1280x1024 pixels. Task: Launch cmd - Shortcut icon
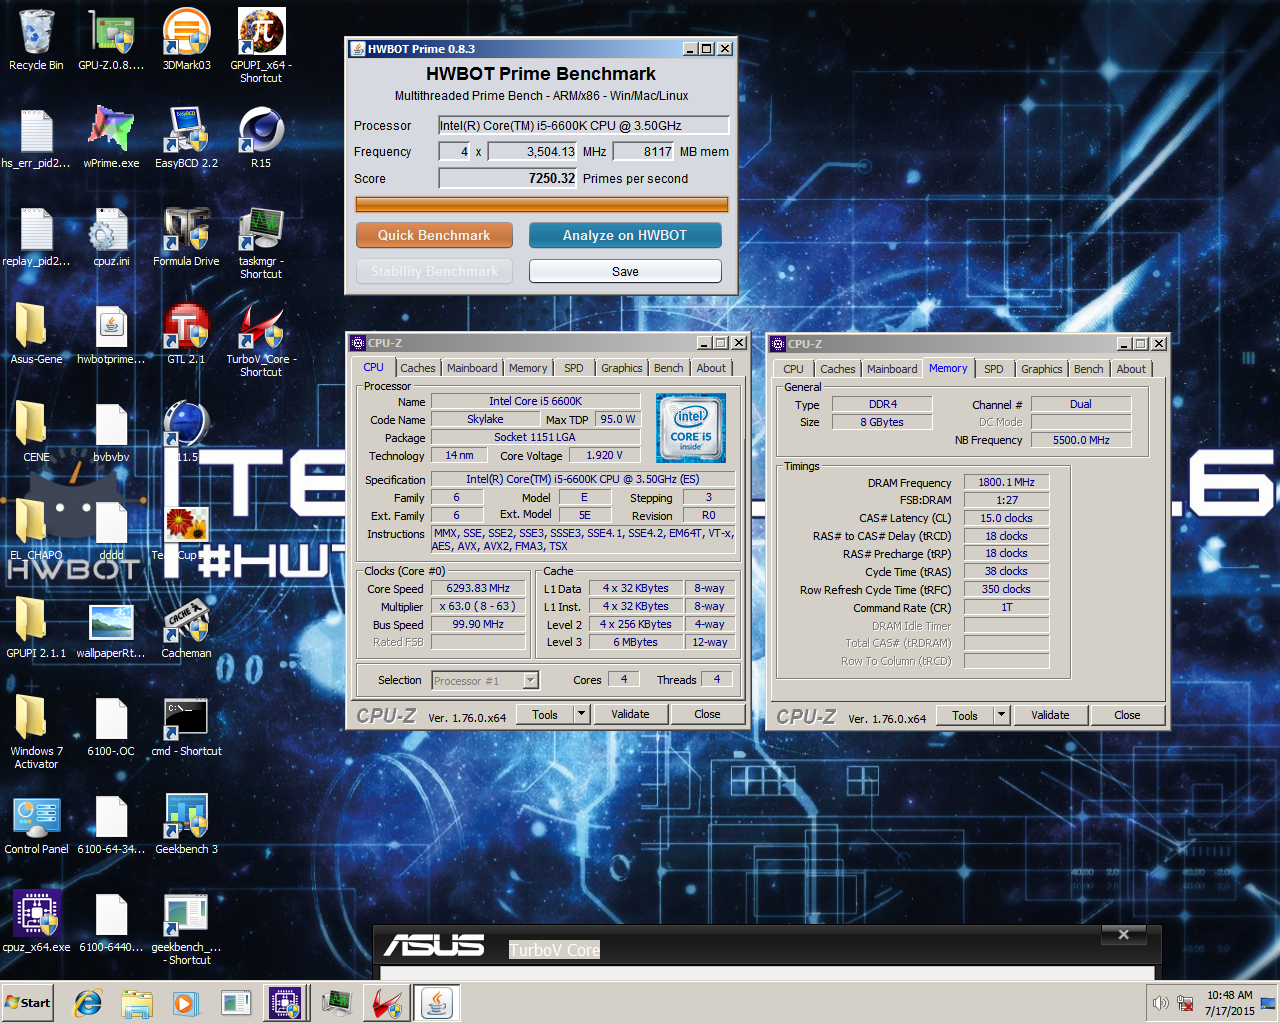[187, 726]
